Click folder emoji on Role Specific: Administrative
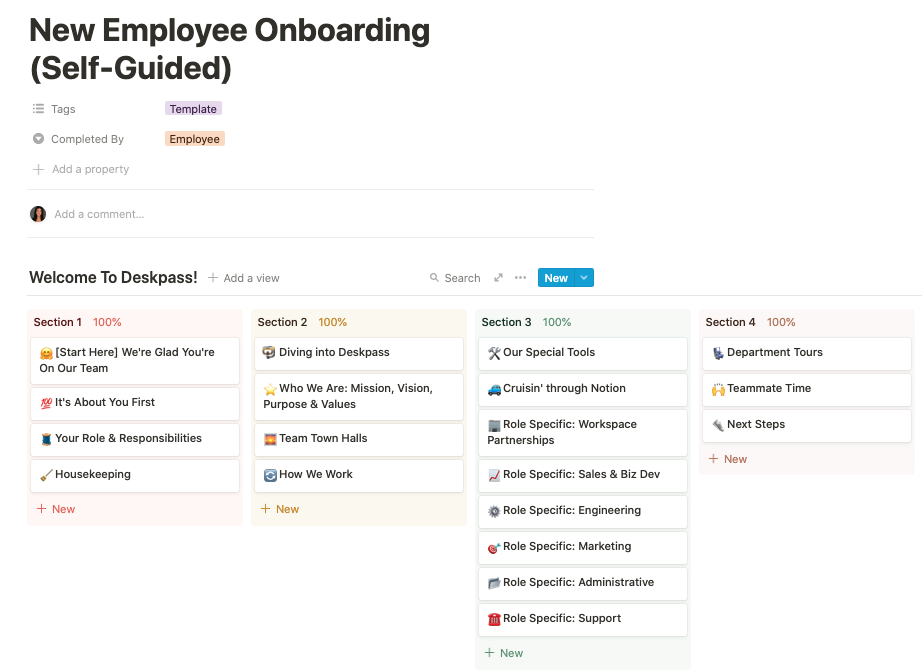This screenshot has height=671, width=922. [x=495, y=583]
